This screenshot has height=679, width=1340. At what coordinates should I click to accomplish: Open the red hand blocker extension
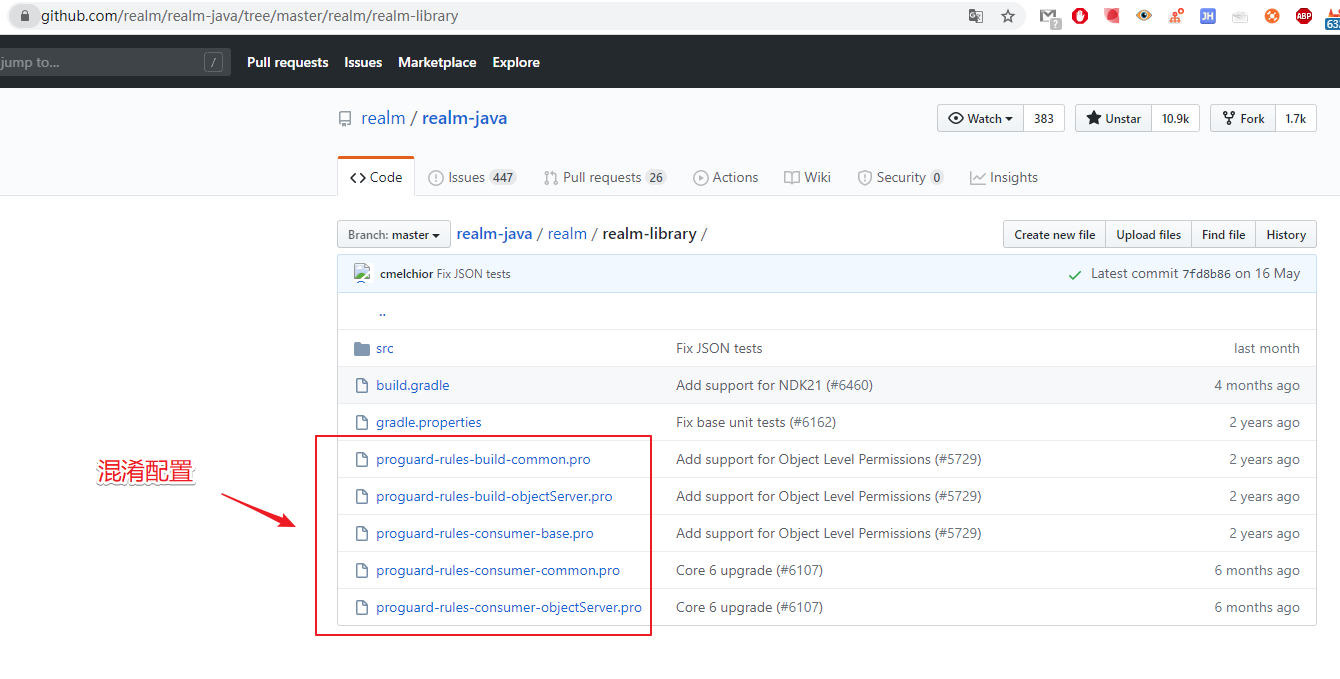1080,16
